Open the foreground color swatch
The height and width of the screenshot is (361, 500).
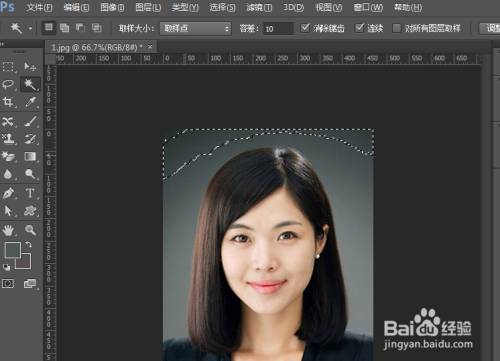click(x=12, y=250)
